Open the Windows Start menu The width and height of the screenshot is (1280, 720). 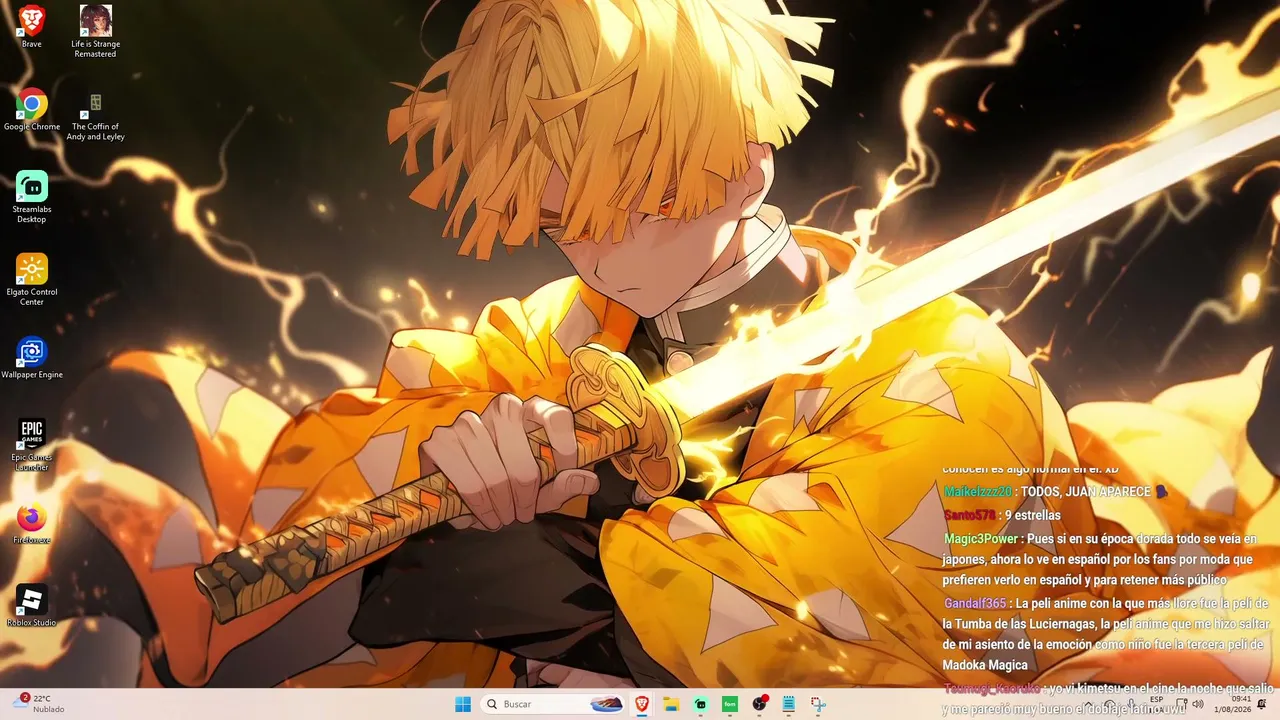(463, 704)
